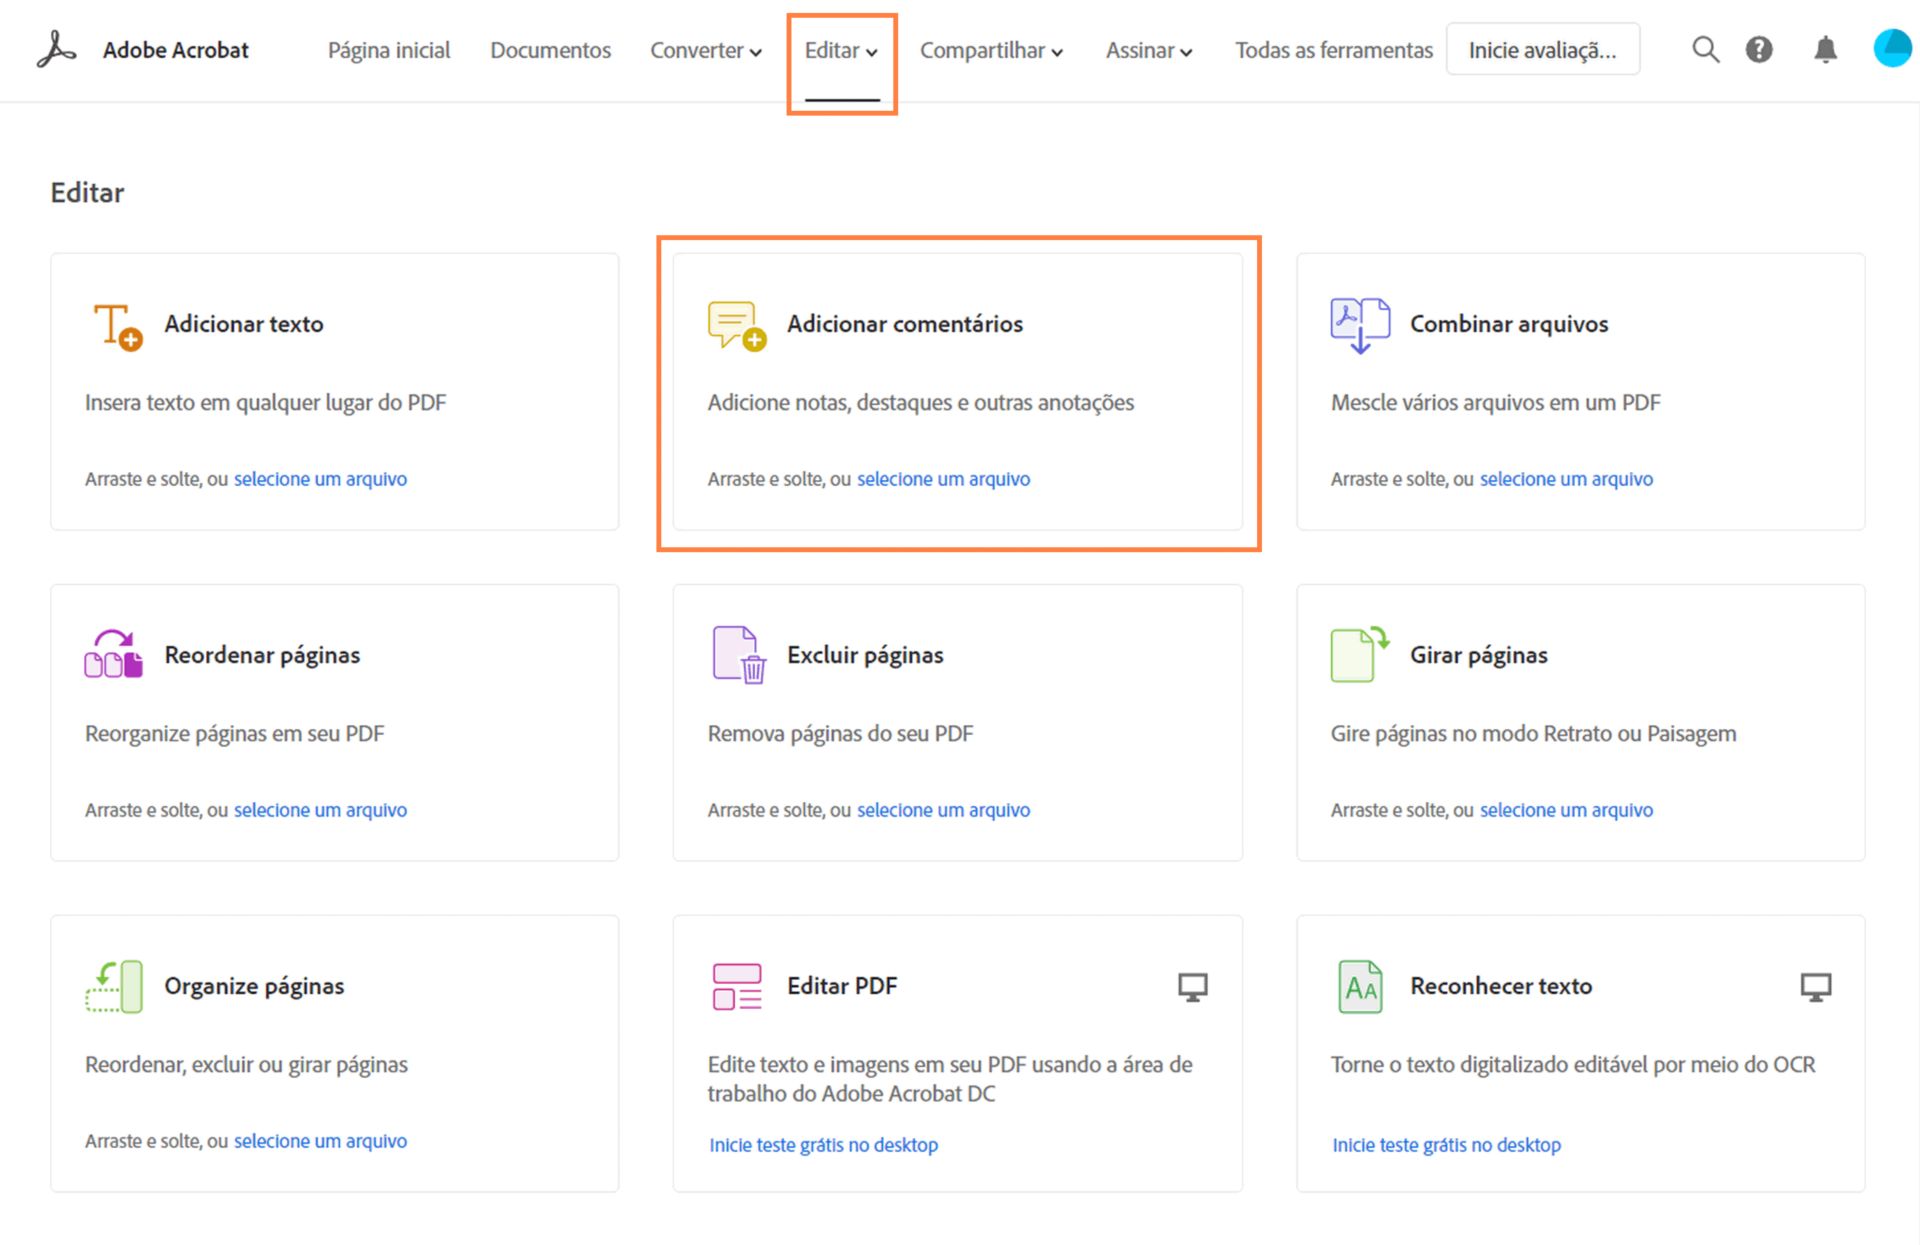1920x1245 pixels.
Task: Select a file under Excluir páginas
Action: coord(943,810)
